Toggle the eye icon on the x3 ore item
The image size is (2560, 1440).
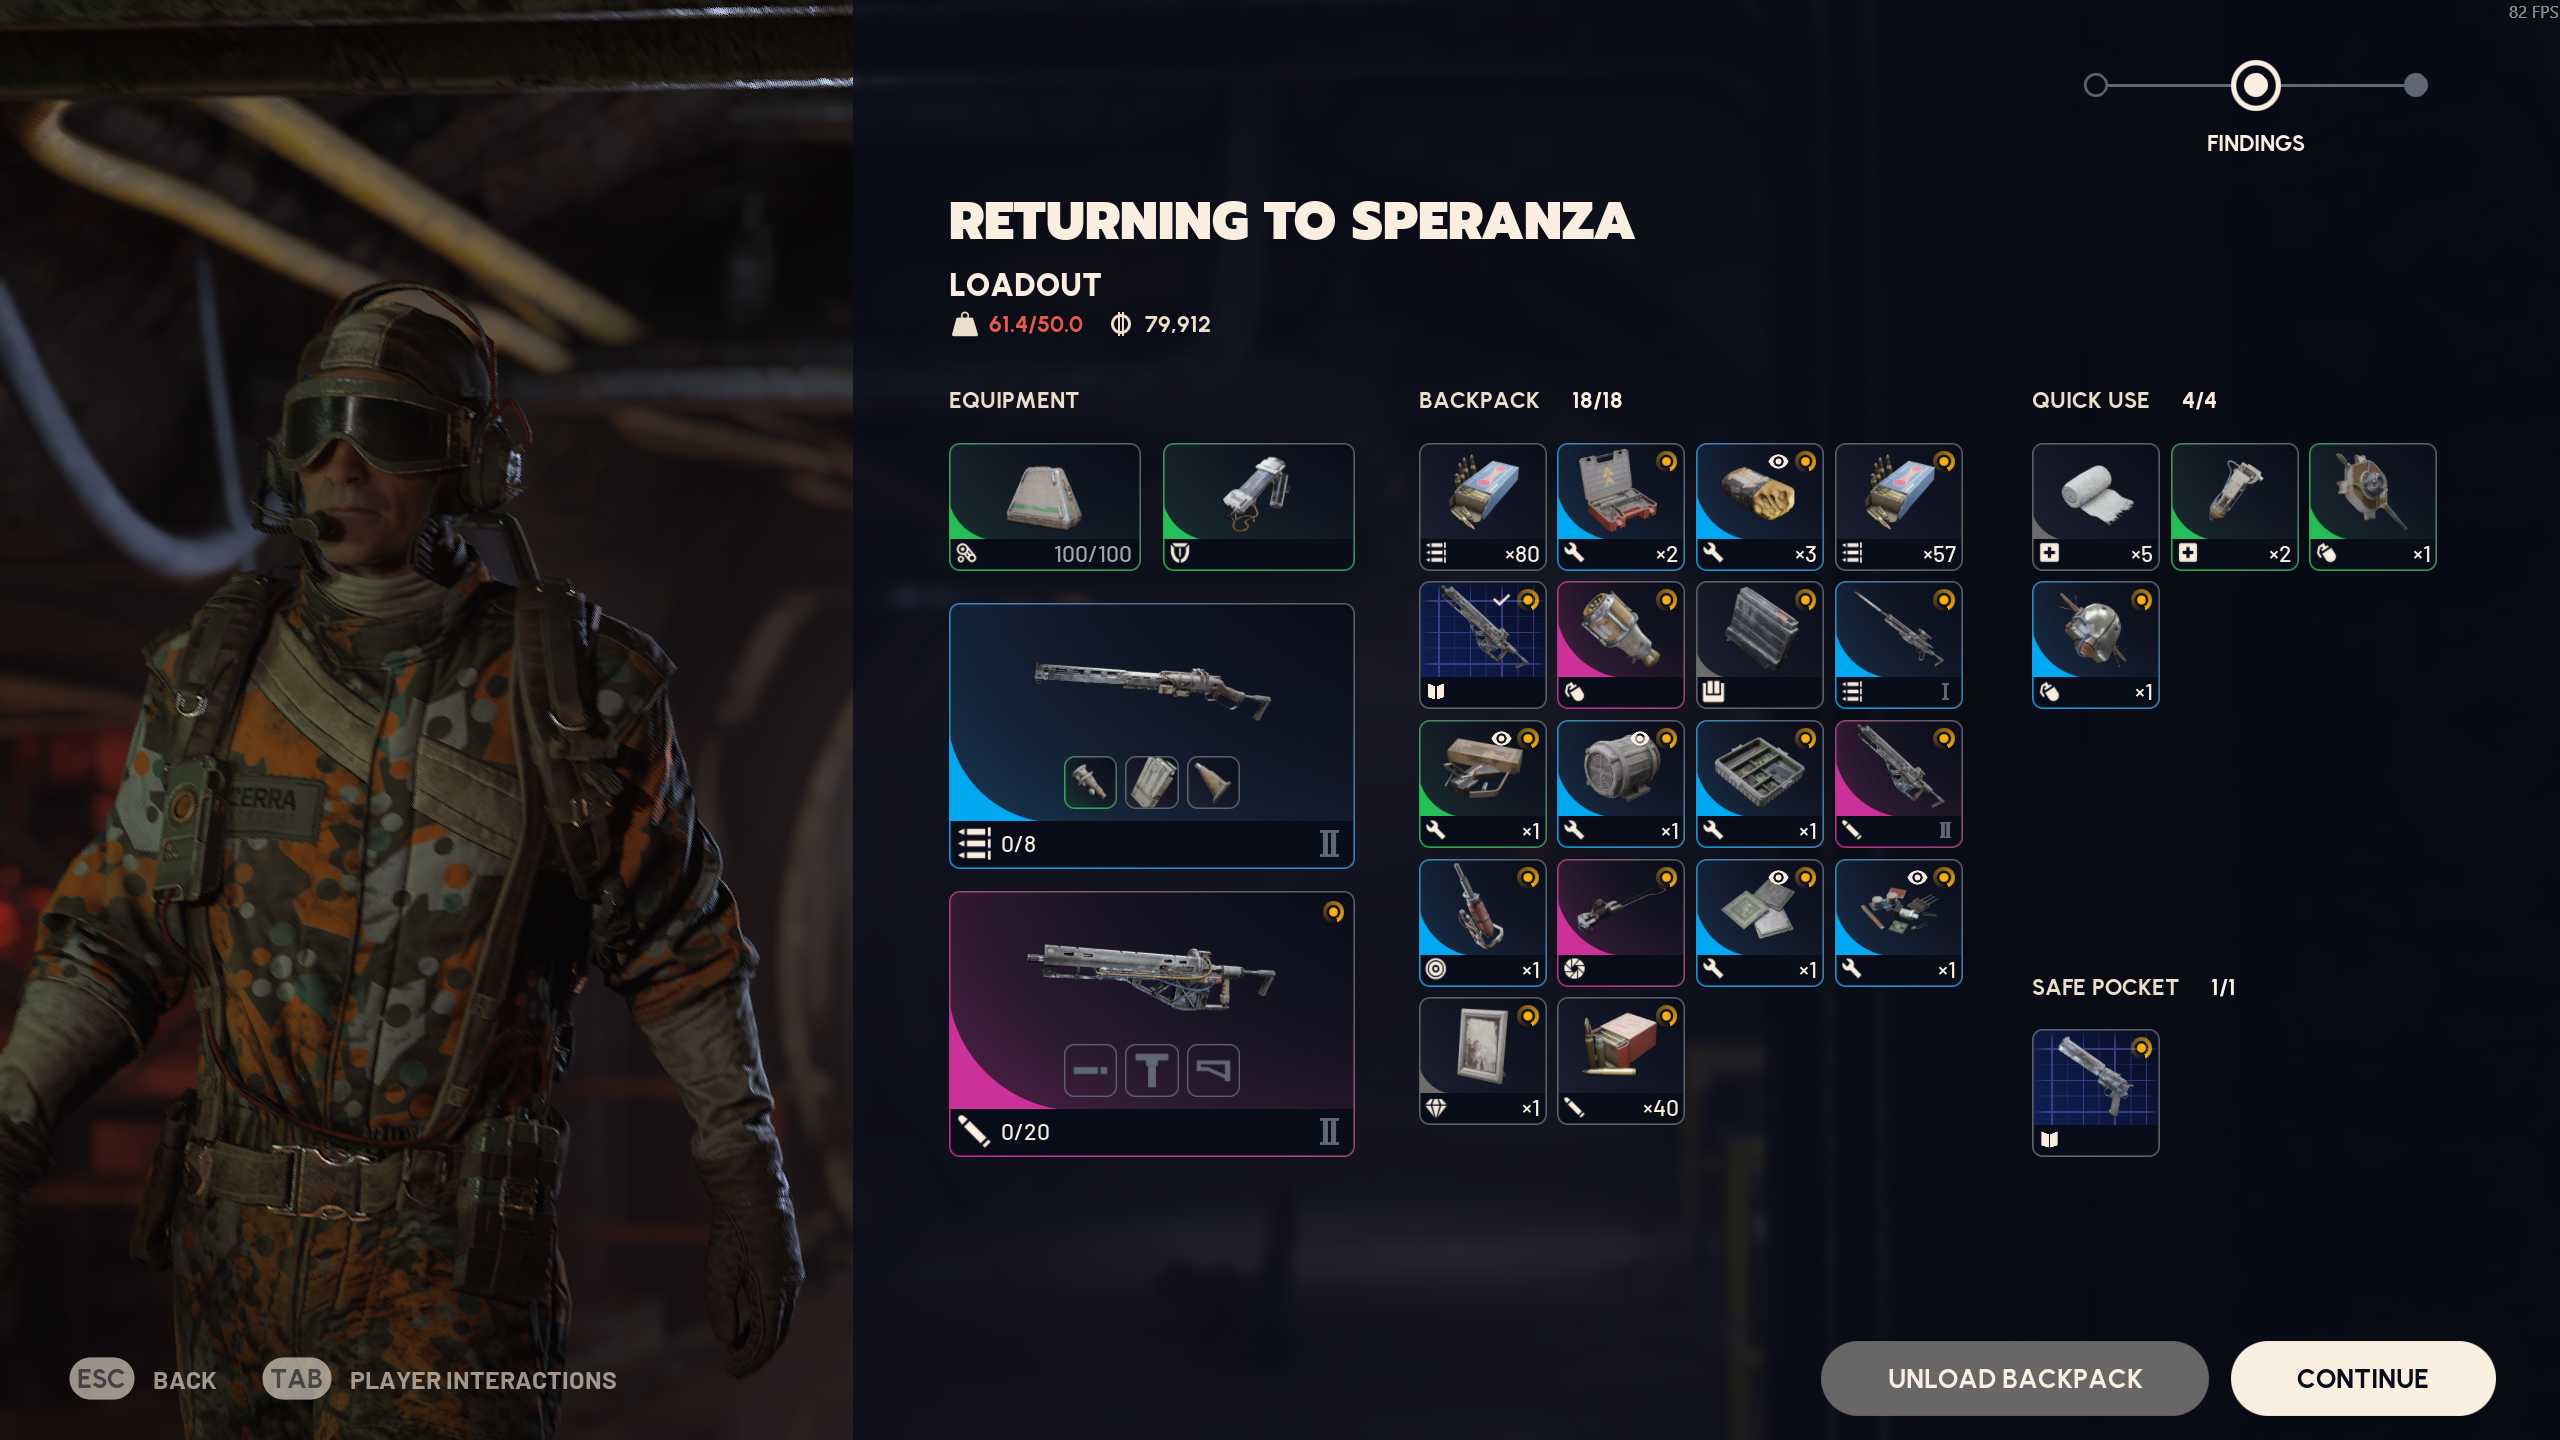[x=1778, y=462]
